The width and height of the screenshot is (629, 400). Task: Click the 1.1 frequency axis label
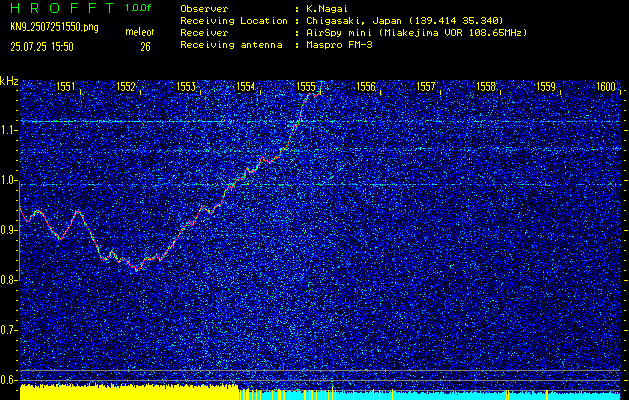pyautogui.click(x=7, y=130)
